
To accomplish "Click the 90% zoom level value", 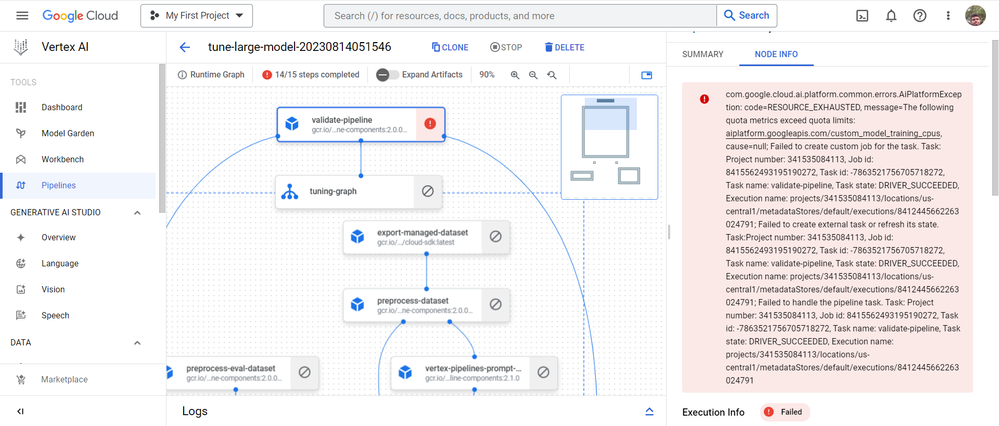I will coord(487,75).
